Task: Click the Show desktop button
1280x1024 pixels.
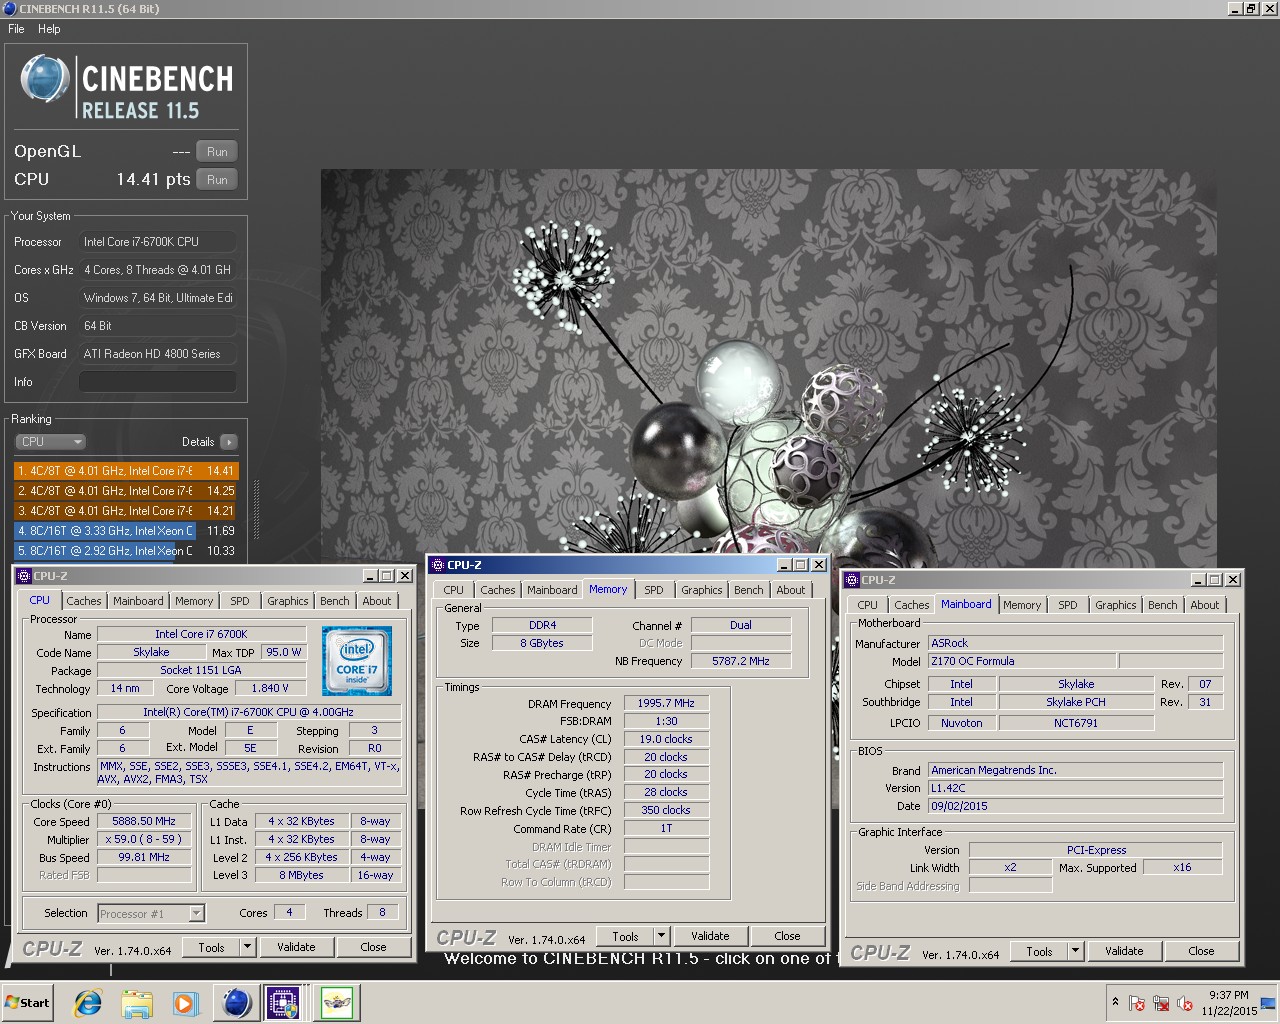Action: pyautogui.click(x=1268, y=1002)
